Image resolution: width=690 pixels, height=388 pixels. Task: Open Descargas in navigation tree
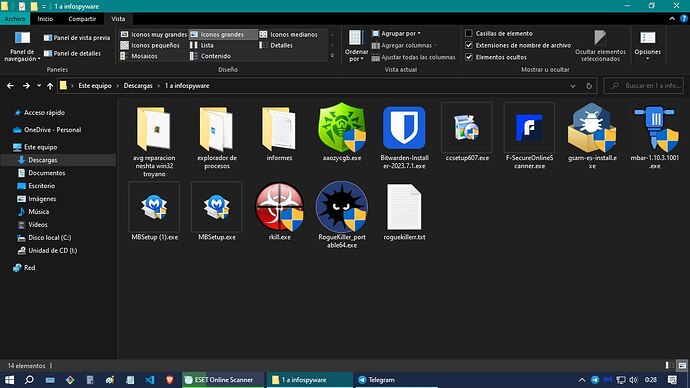tap(43, 160)
